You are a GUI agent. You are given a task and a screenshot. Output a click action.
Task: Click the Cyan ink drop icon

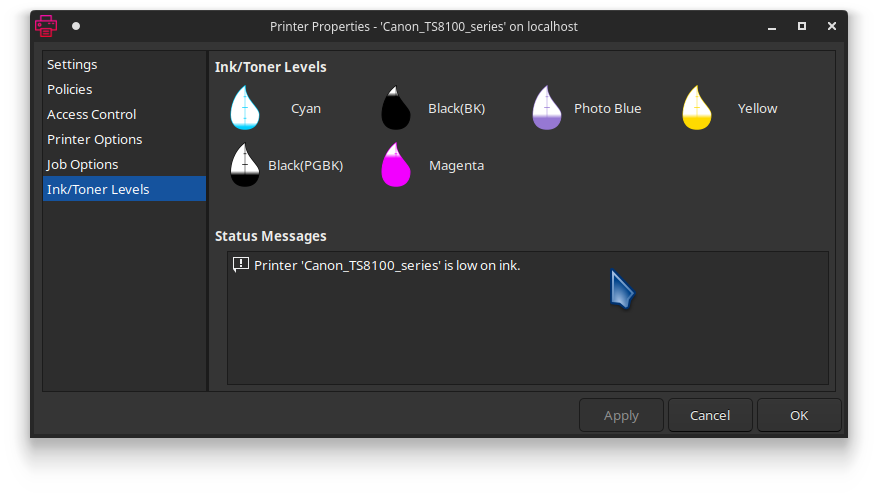point(245,108)
